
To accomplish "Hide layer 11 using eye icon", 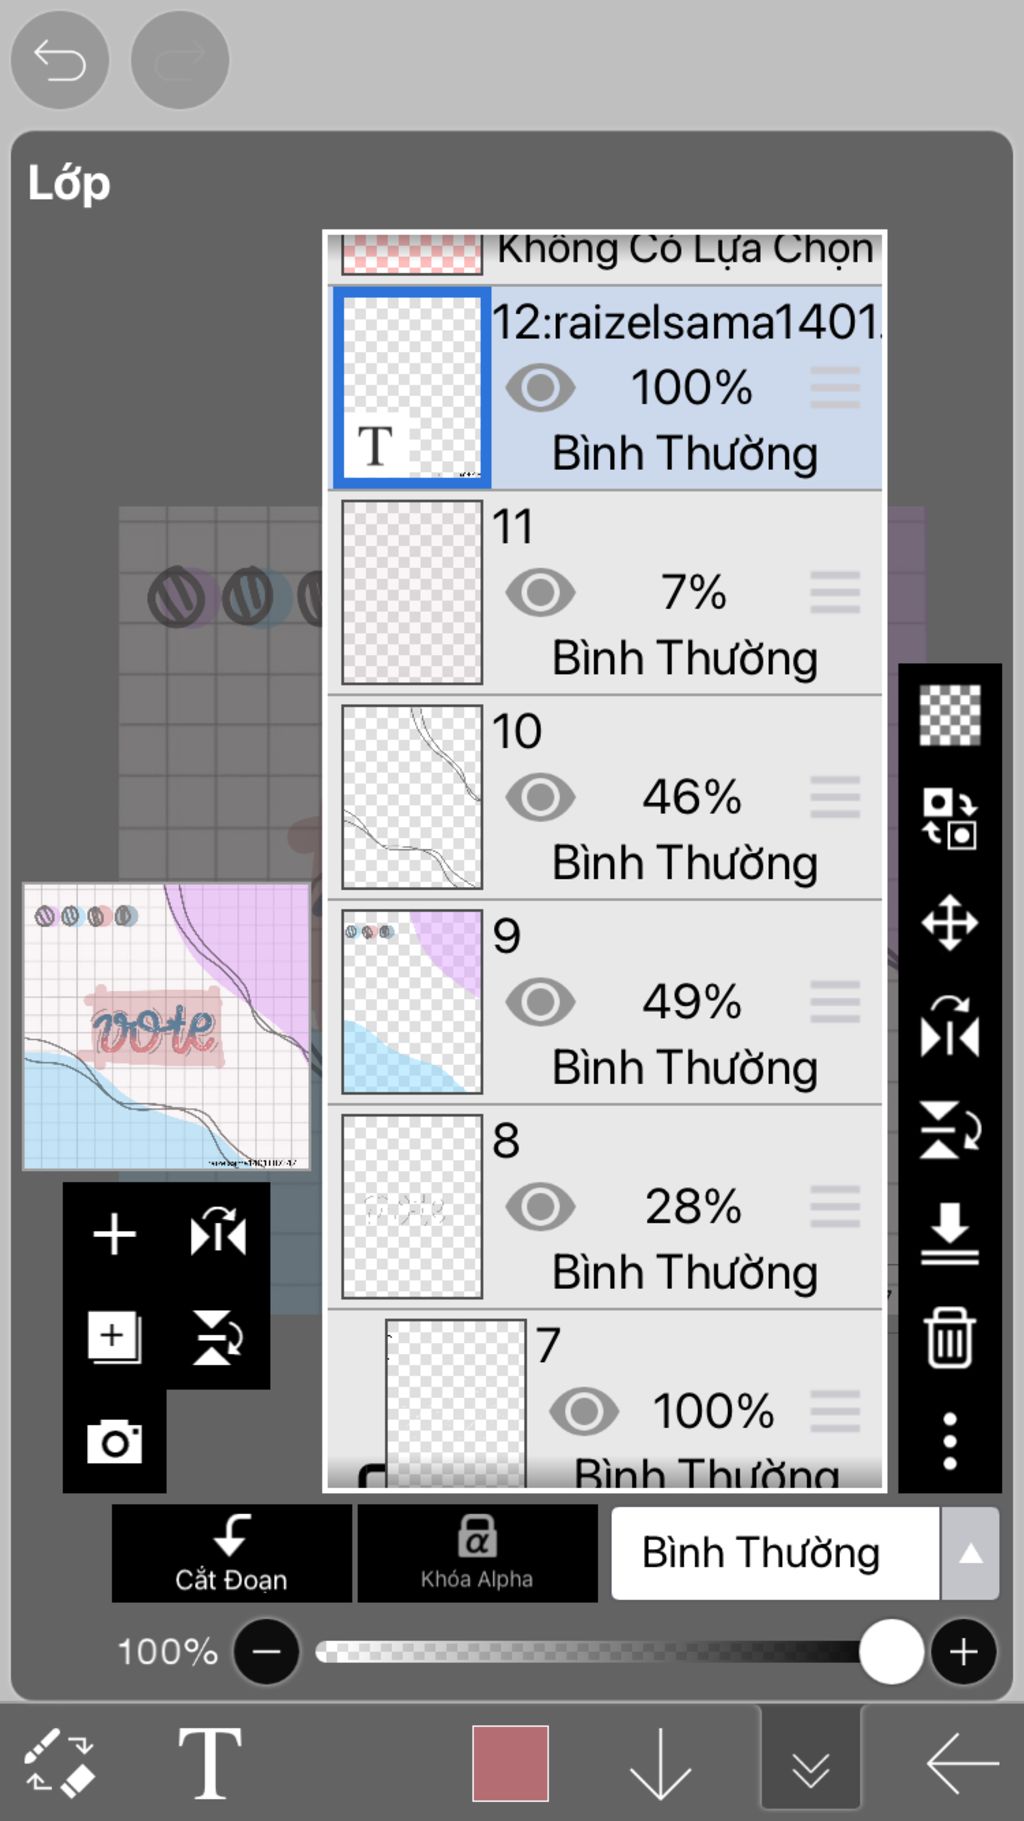I will coord(540,593).
